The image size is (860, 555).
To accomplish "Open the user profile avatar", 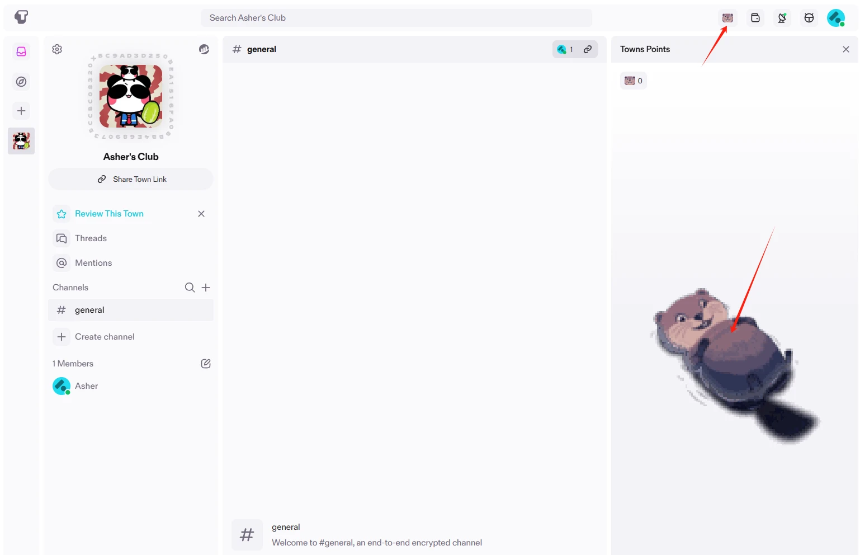I will coord(836,18).
